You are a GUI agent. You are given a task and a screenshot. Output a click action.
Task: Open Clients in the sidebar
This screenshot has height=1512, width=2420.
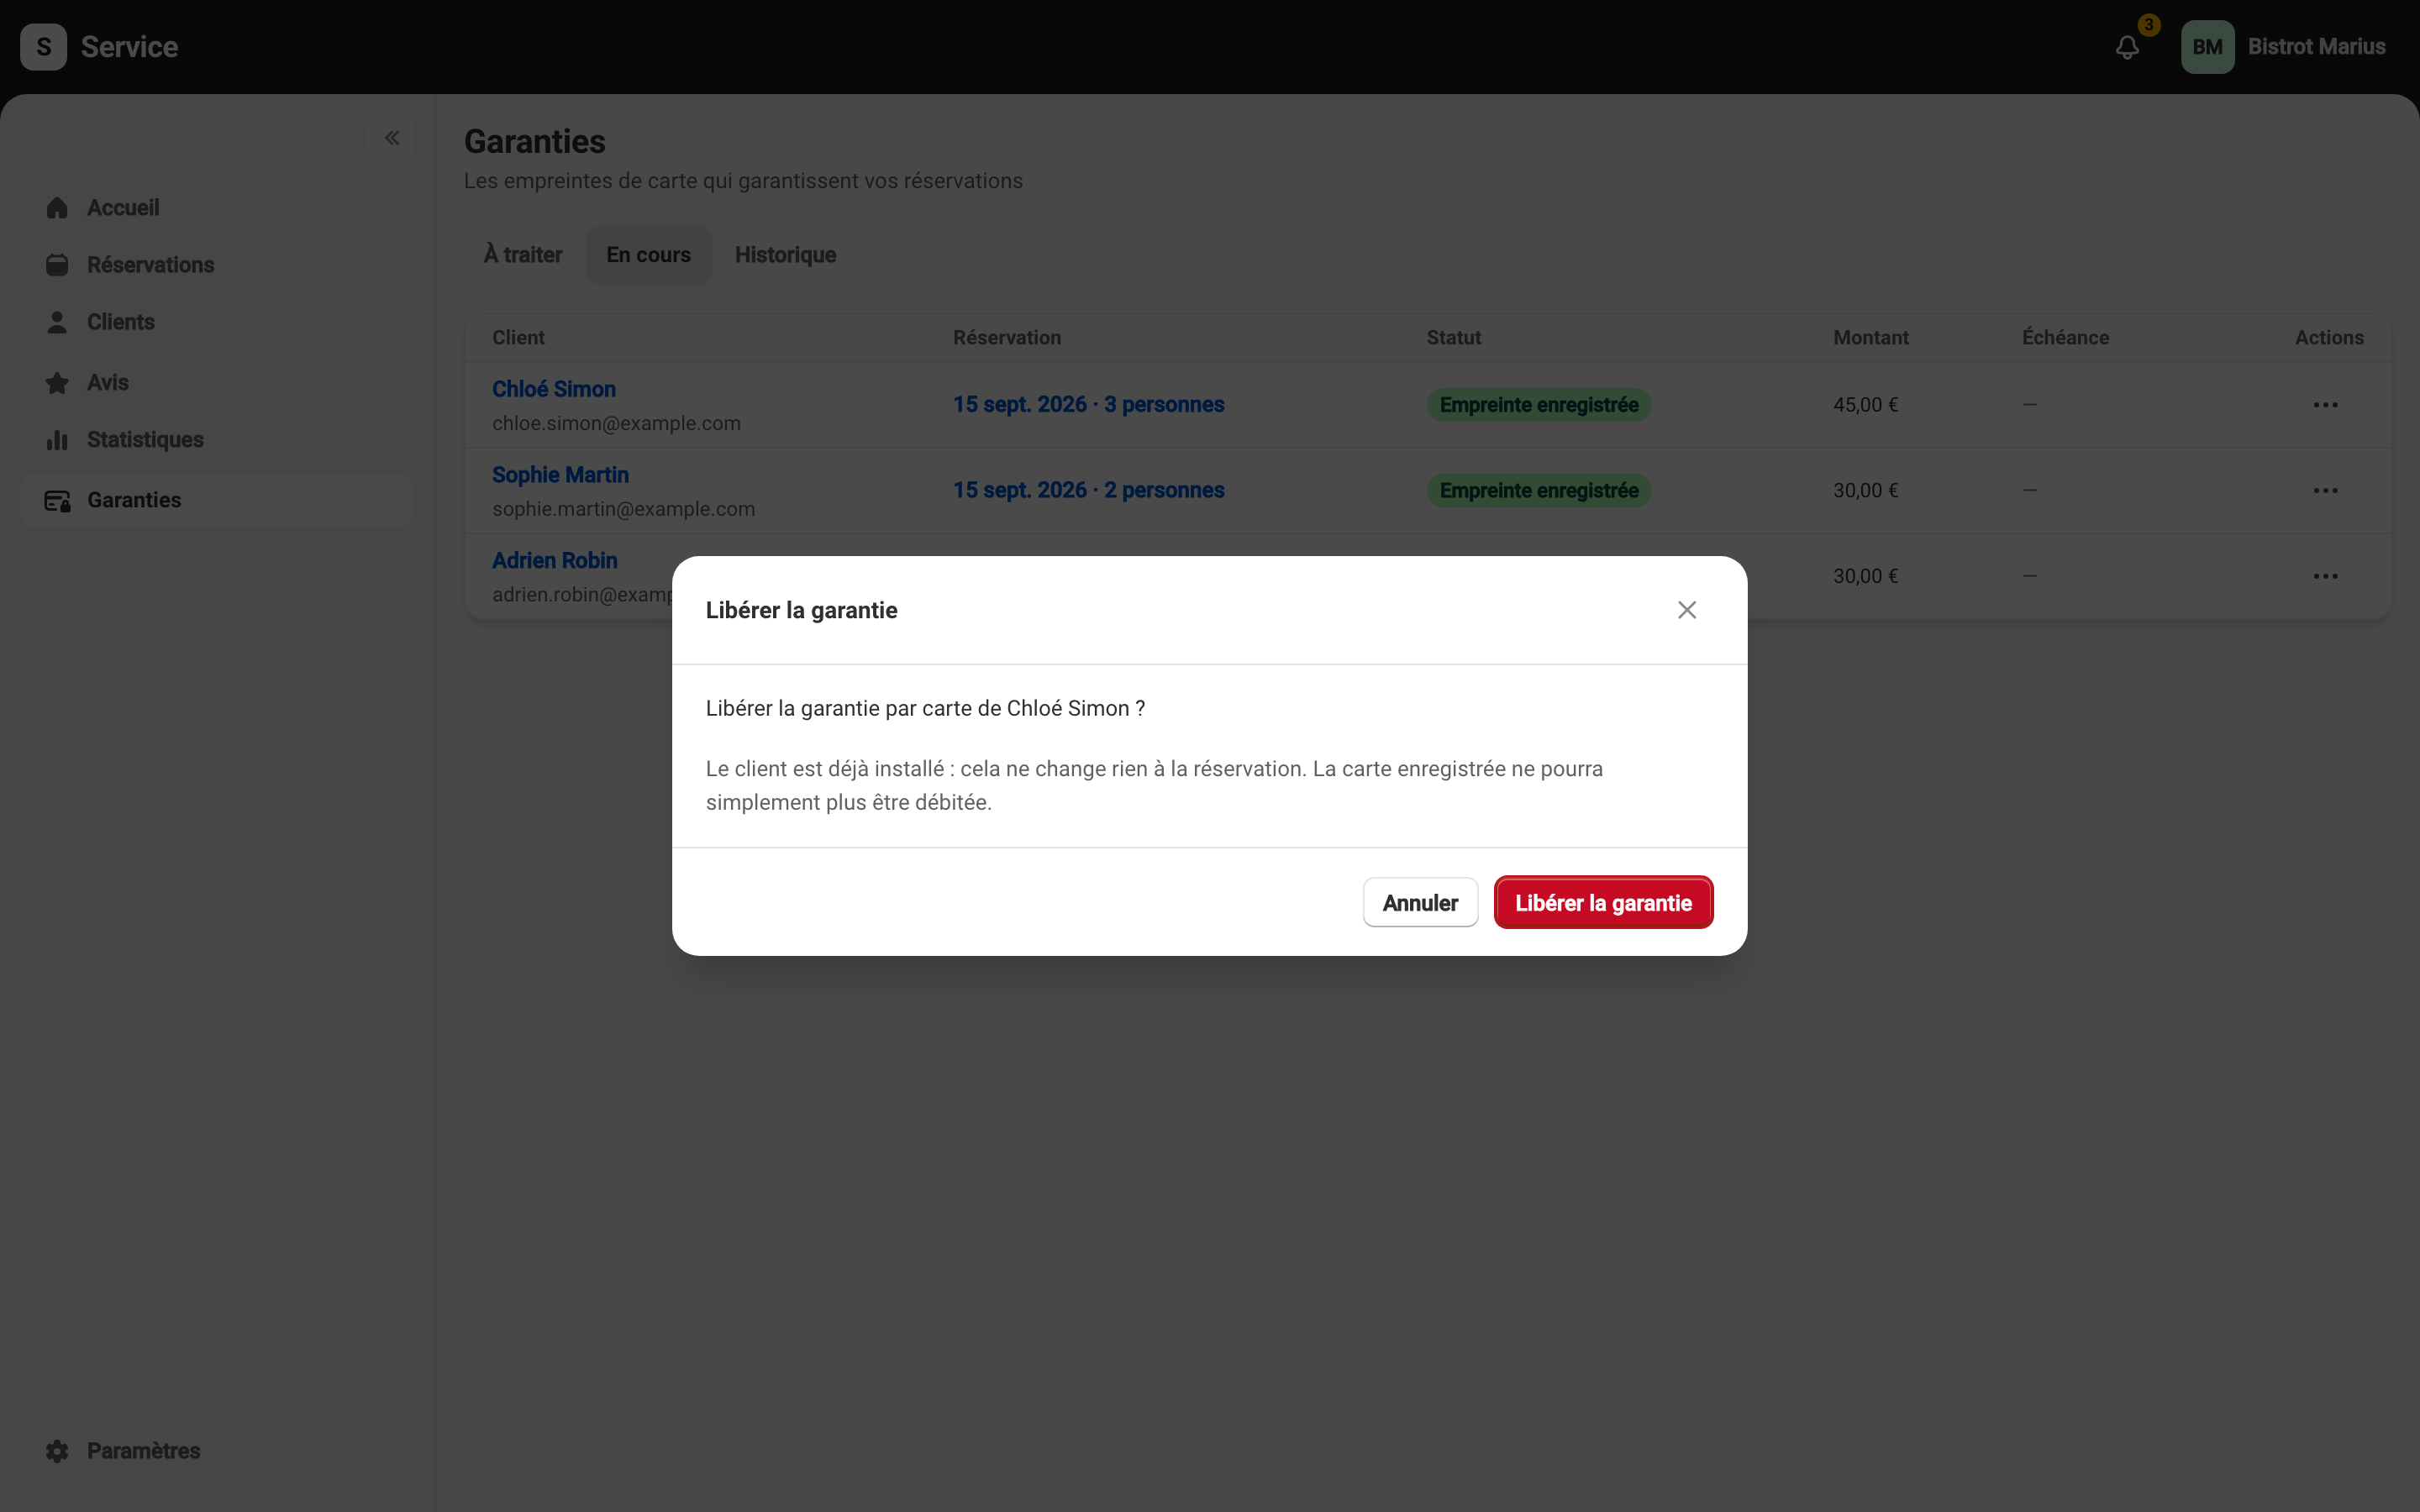217,322
